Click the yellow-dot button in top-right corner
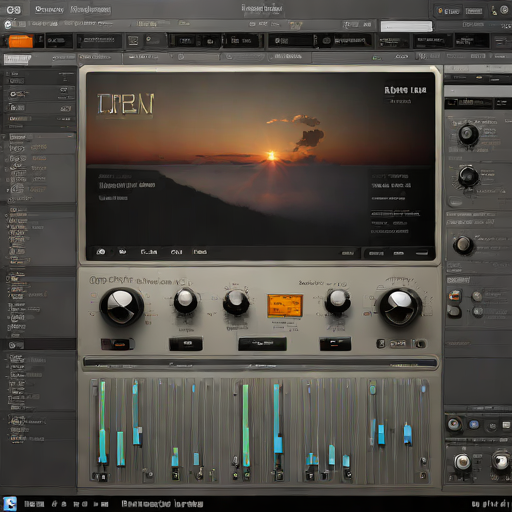This screenshot has width=512, height=512. point(449,11)
